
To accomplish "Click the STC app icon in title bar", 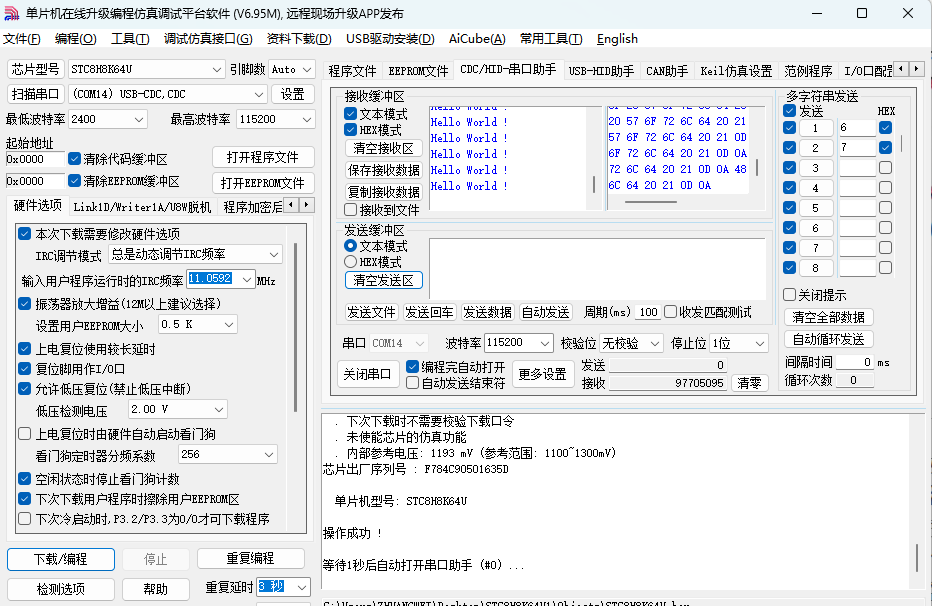I will 12,13.
